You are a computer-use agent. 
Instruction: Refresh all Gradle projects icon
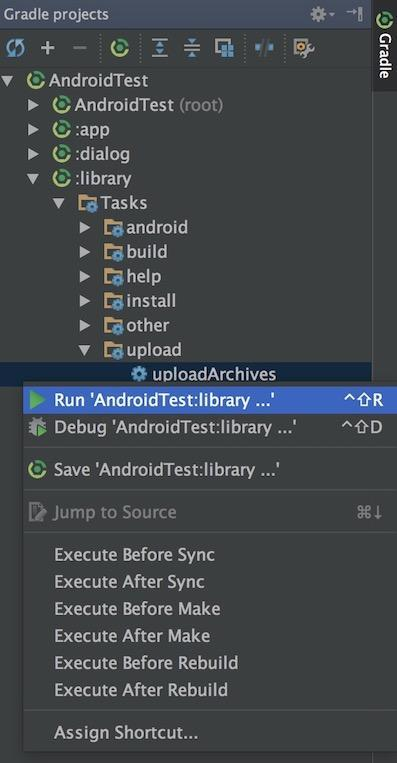click(15, 48)
